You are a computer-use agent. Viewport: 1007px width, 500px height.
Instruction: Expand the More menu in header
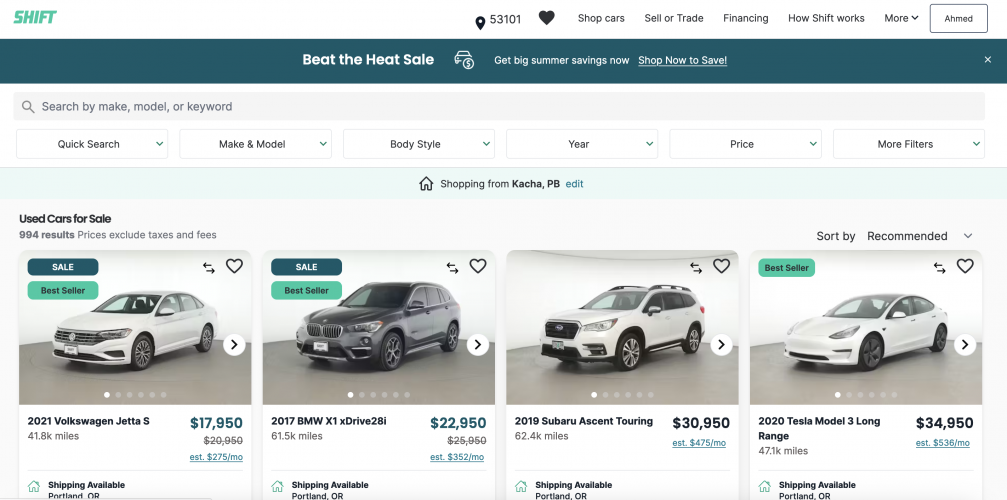901,18
